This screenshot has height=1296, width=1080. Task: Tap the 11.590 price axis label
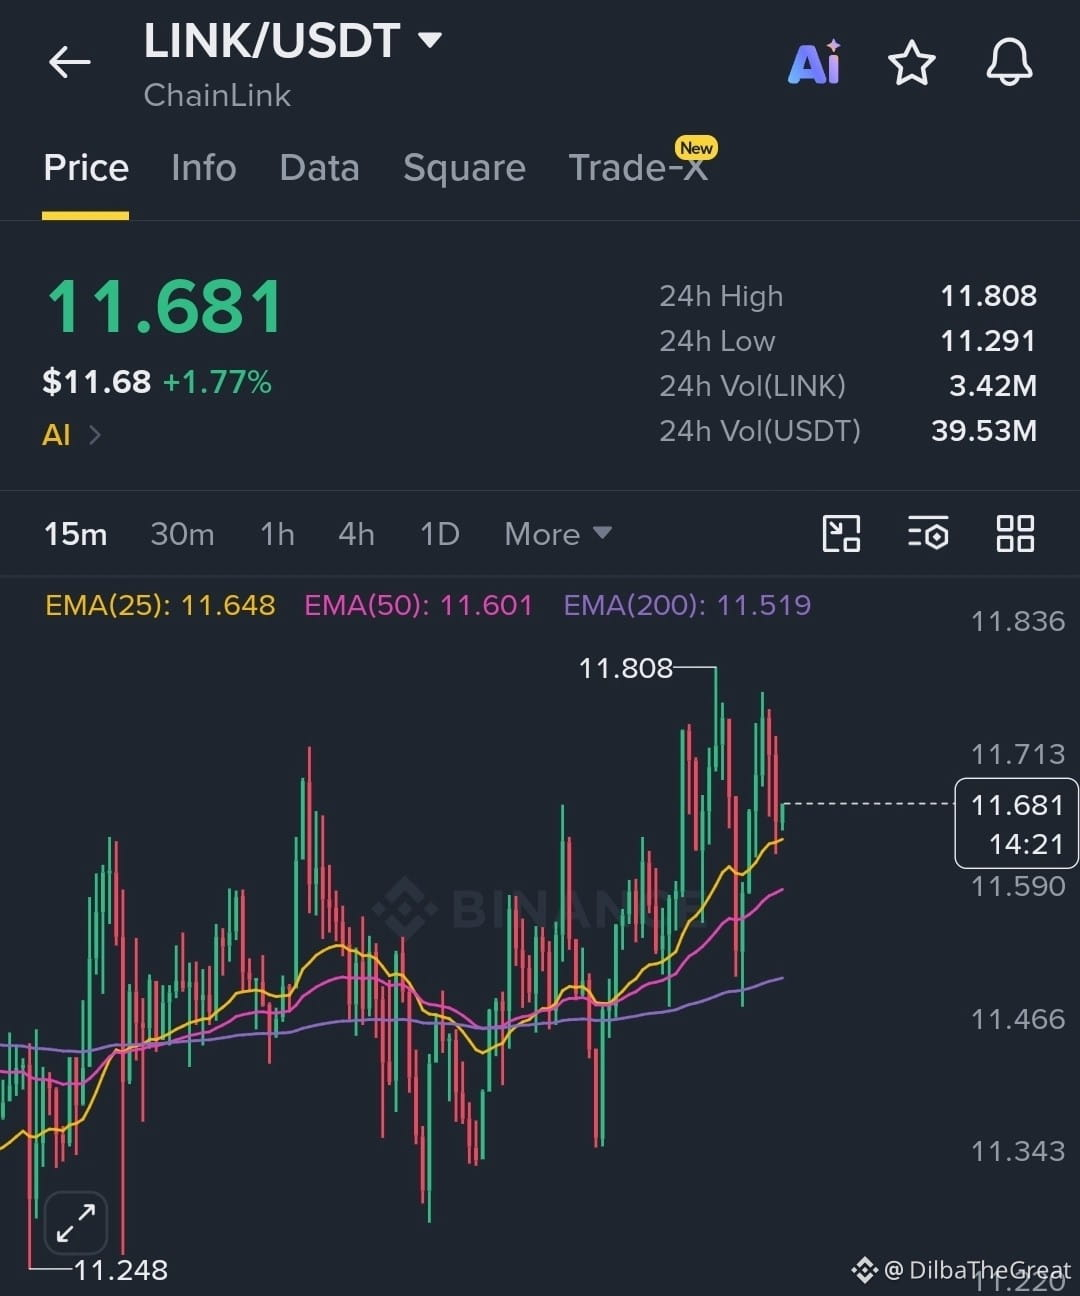pos(1018,886)
